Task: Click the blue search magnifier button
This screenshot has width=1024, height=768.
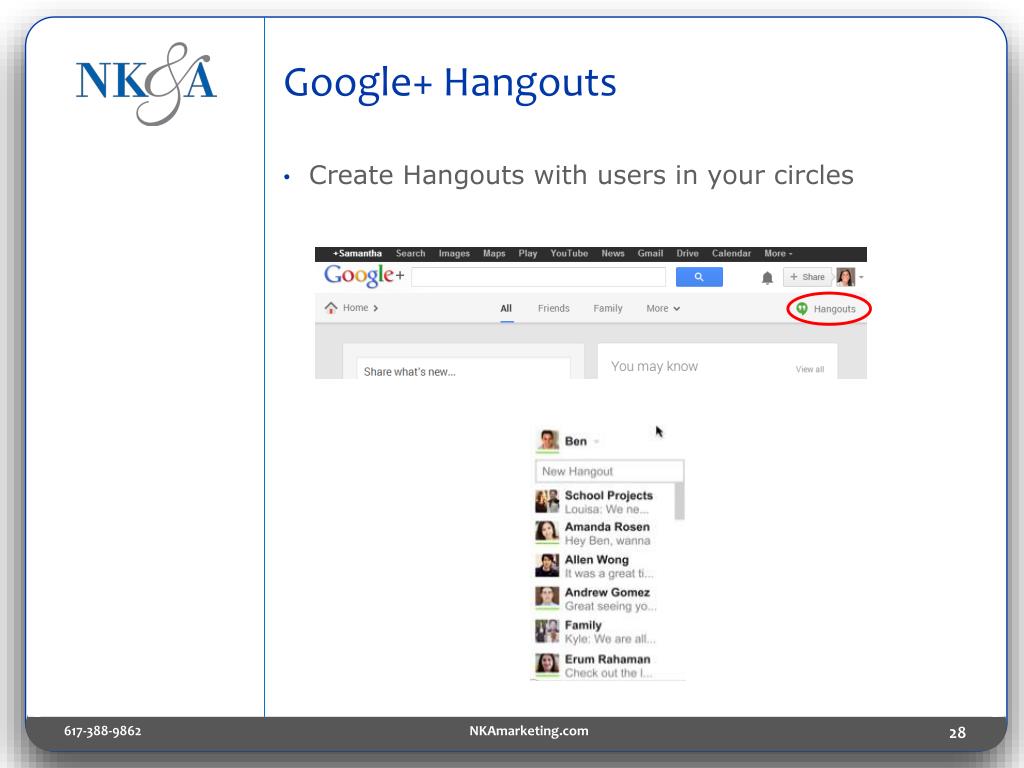Action: (699, 277)
